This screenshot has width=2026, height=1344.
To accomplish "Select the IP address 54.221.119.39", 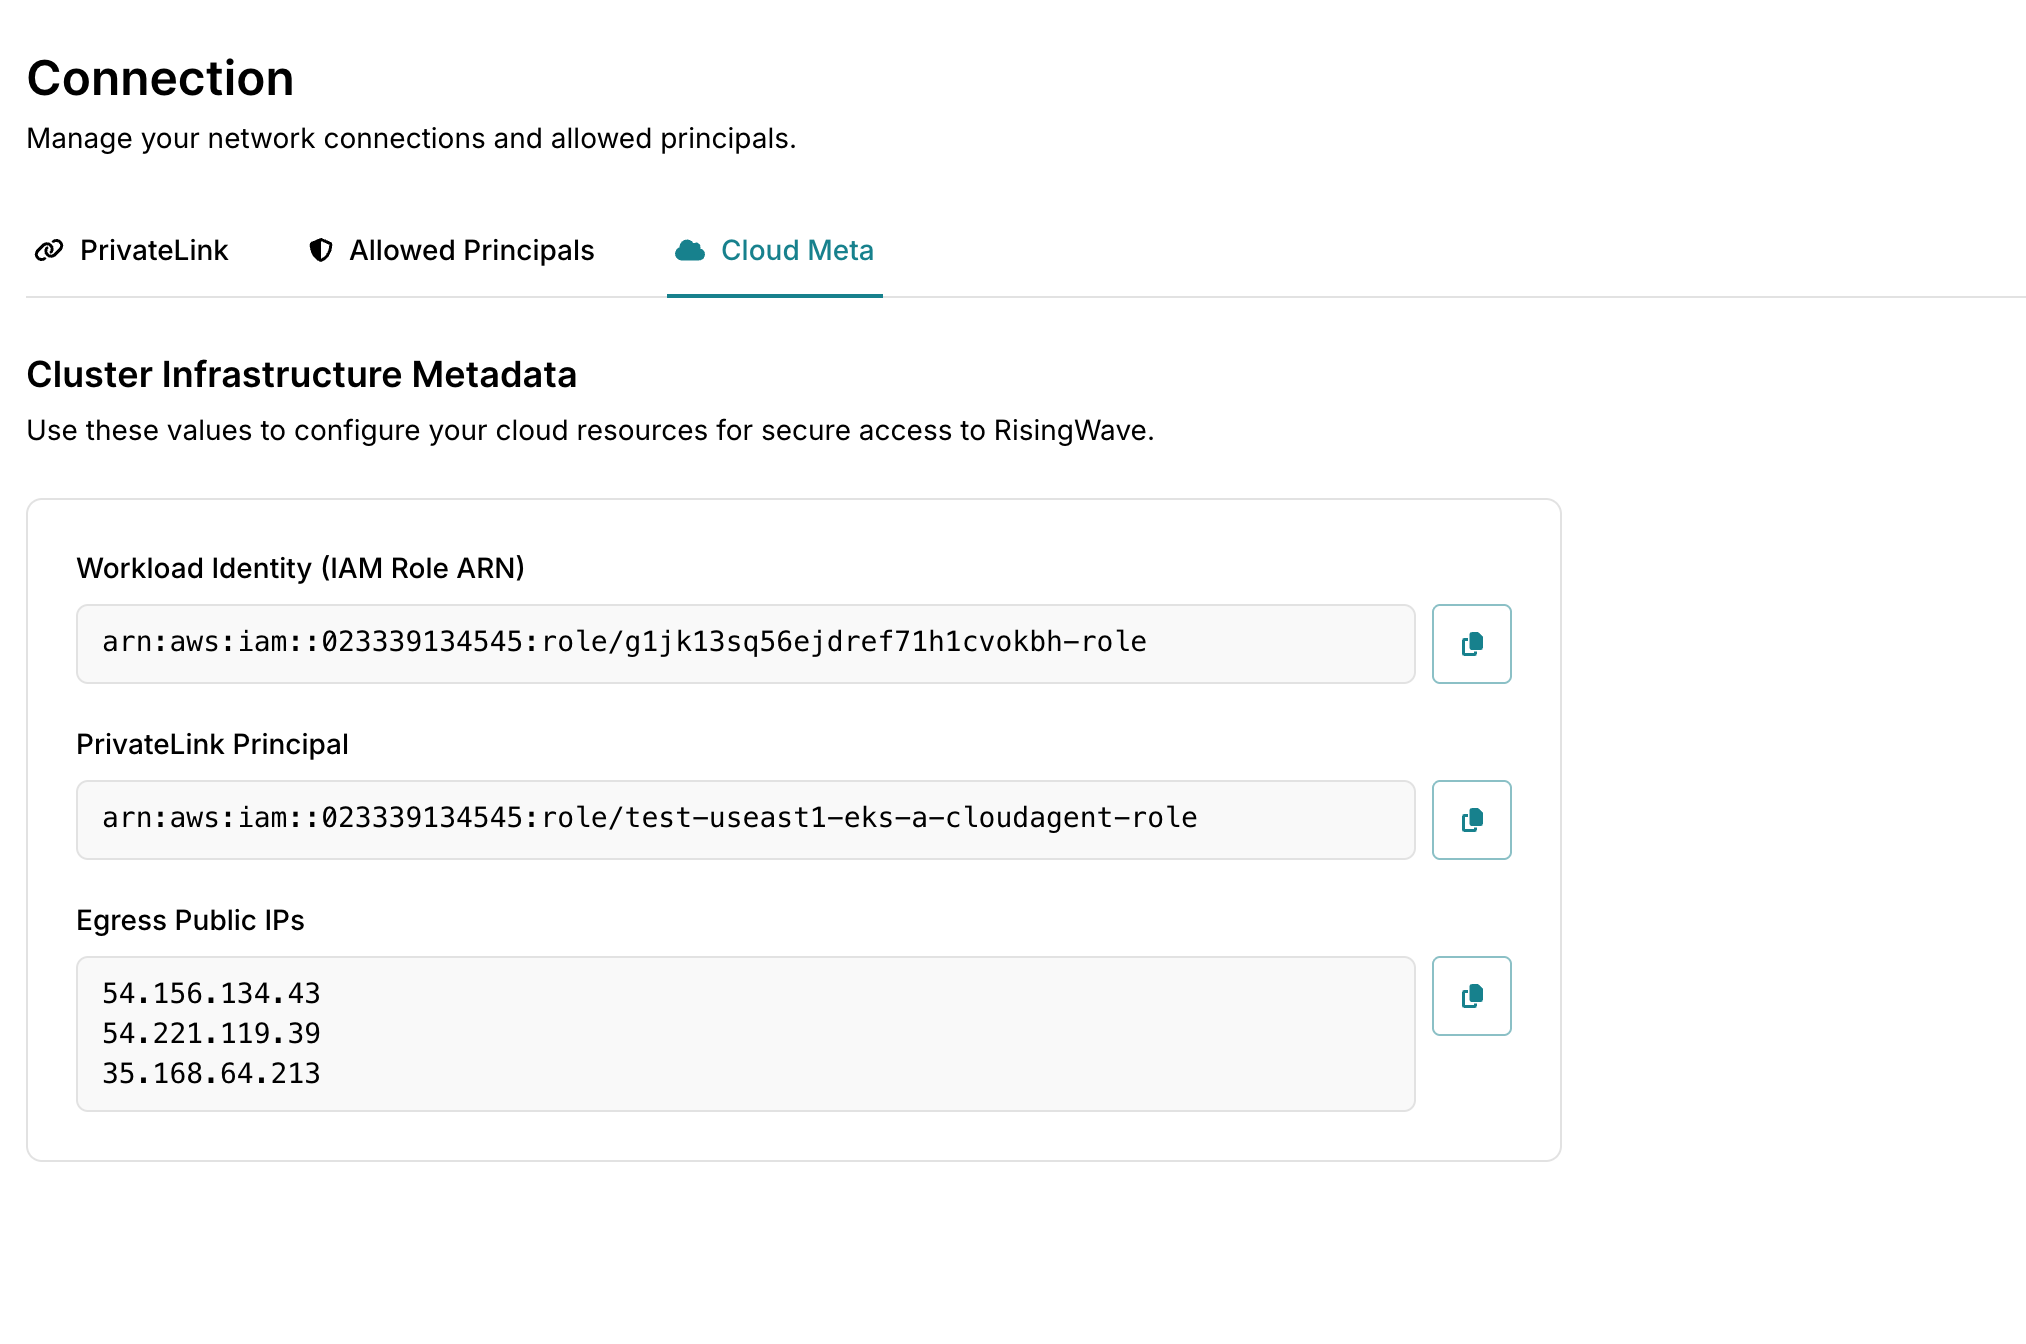I will pyautogui.click(x=211, y=1033).
